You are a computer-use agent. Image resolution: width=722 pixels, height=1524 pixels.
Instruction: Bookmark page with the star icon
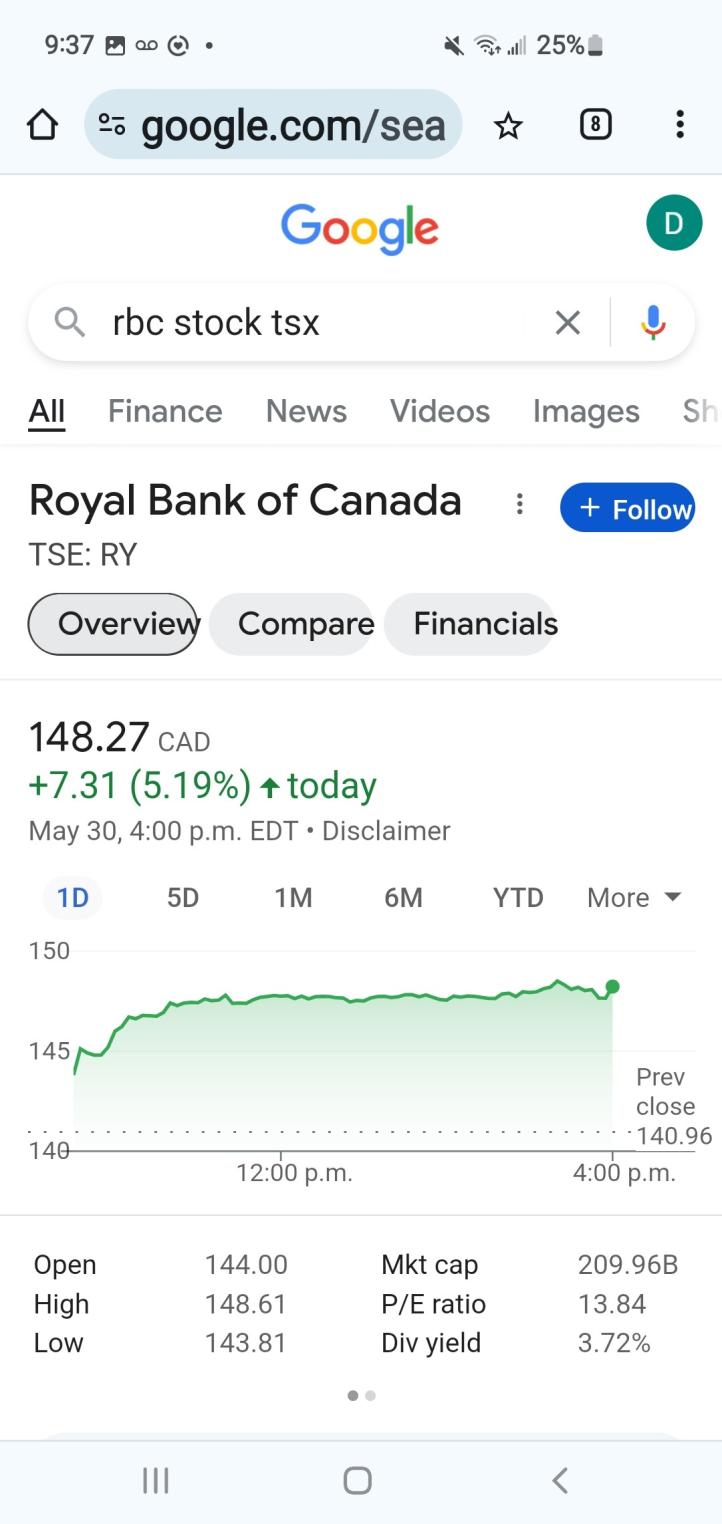[x=508, y=125]
